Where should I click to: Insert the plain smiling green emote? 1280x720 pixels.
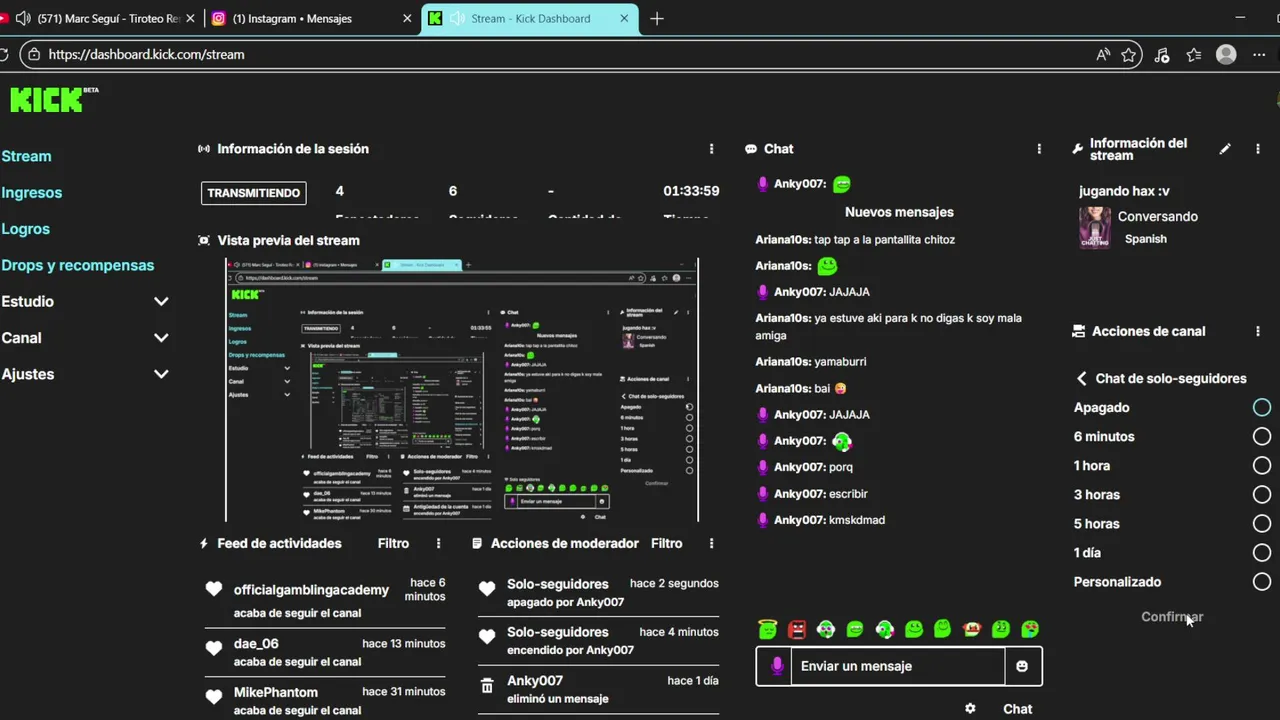pos(913,629)
